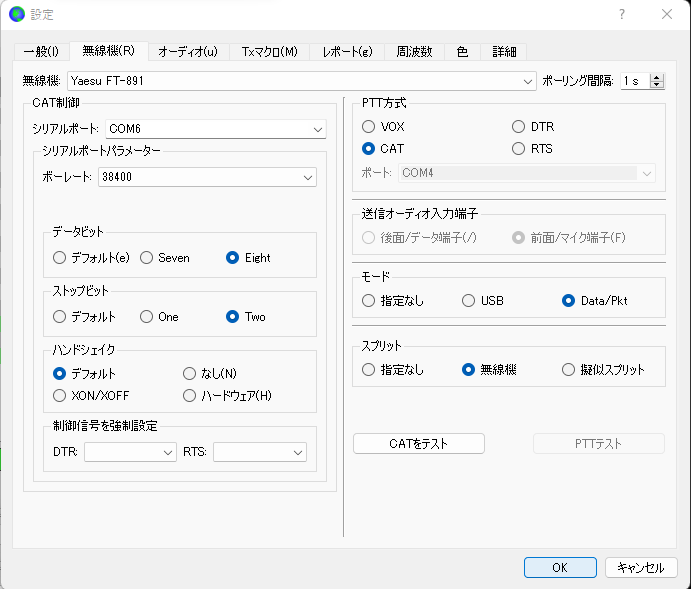Click the キャンセル button
Screen dimensions: 691x589
(641, 567)
